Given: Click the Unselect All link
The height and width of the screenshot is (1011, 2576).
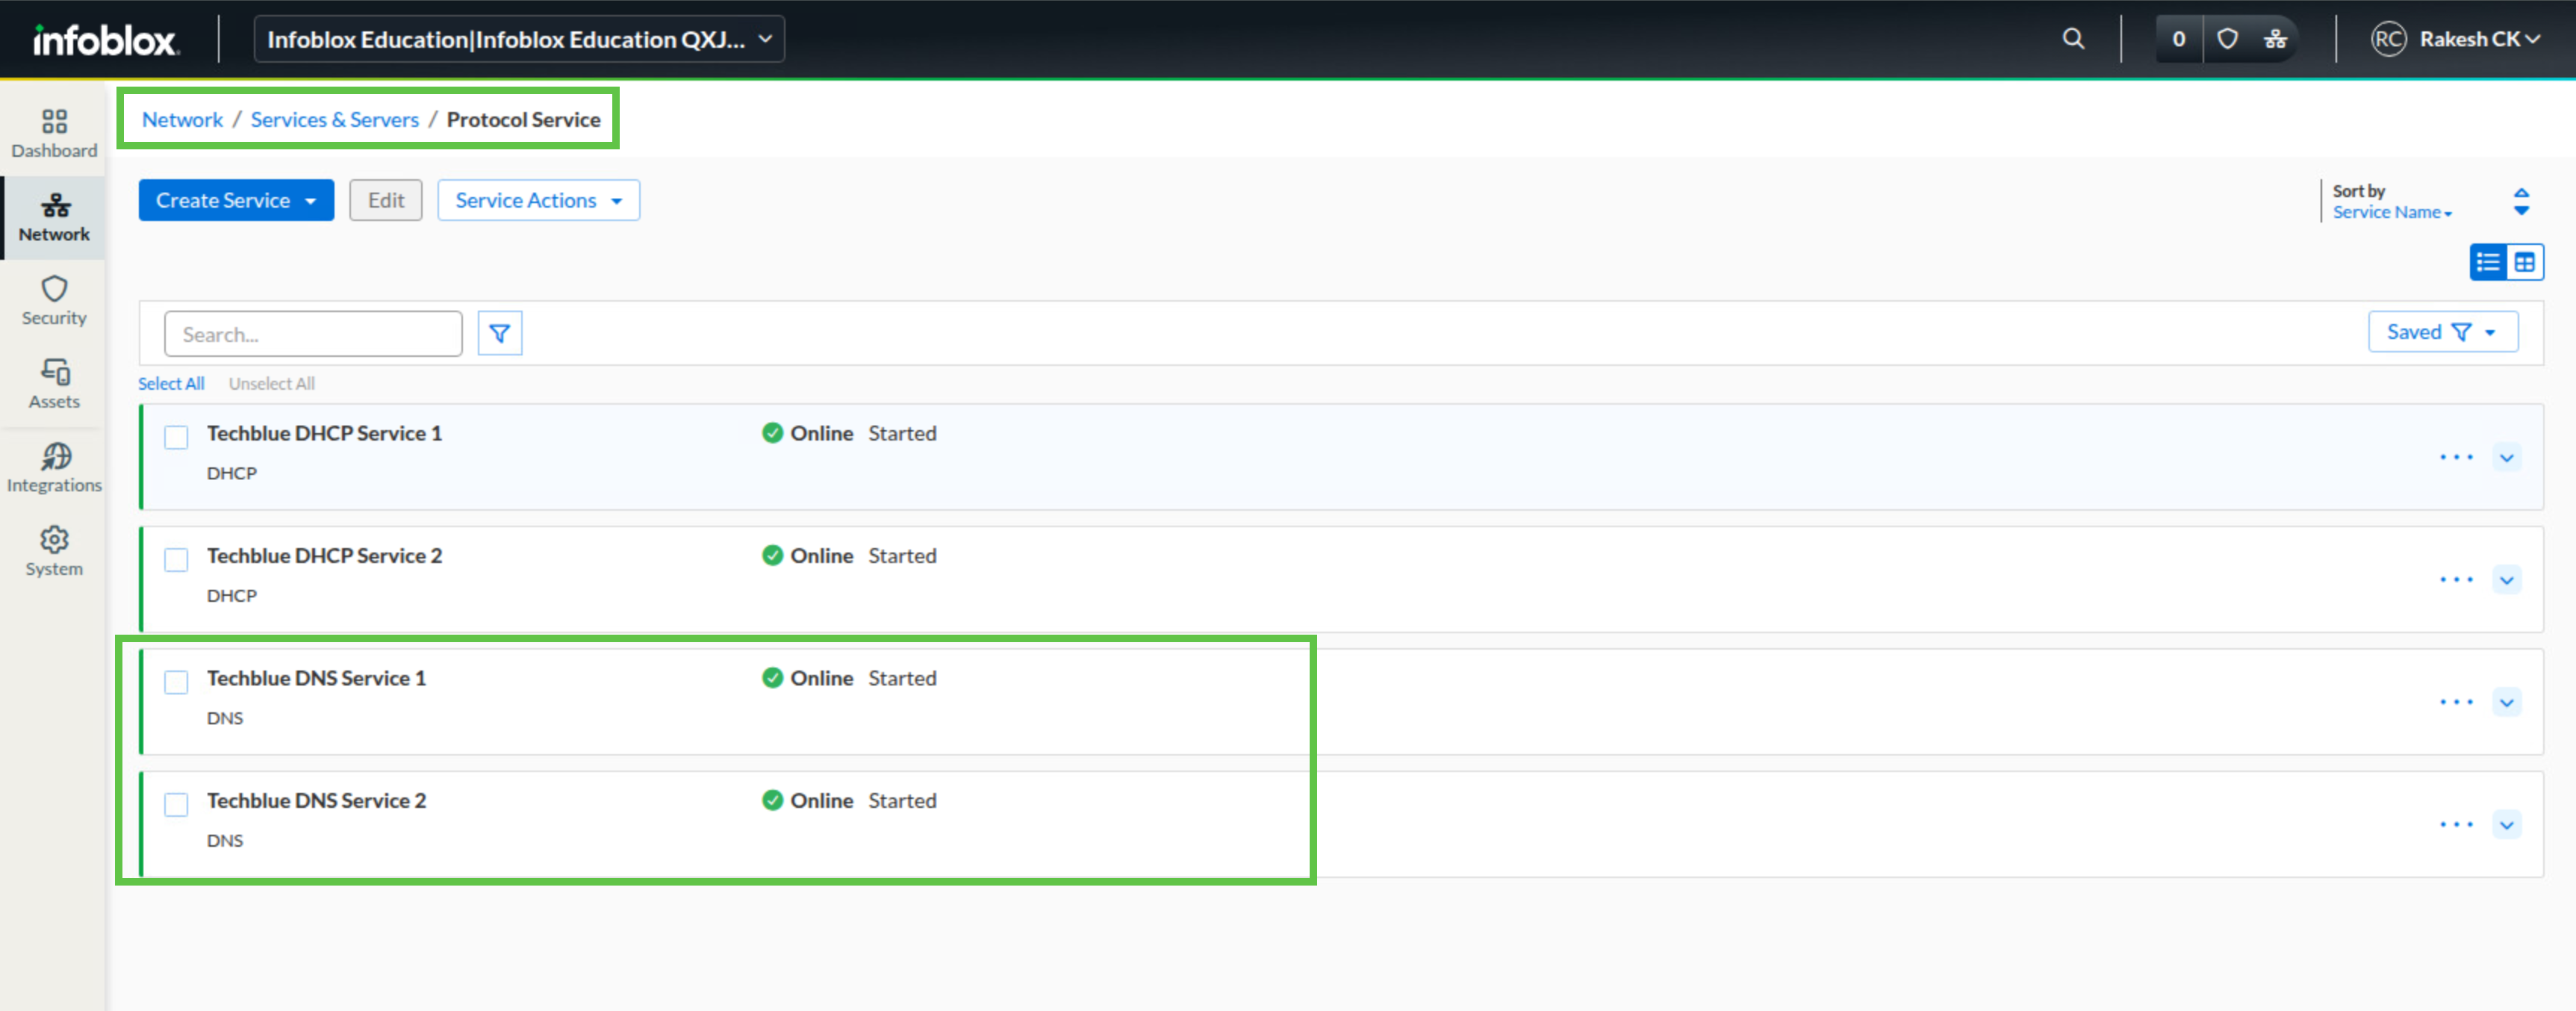Looking at the screenshot, I should point(271,383).
